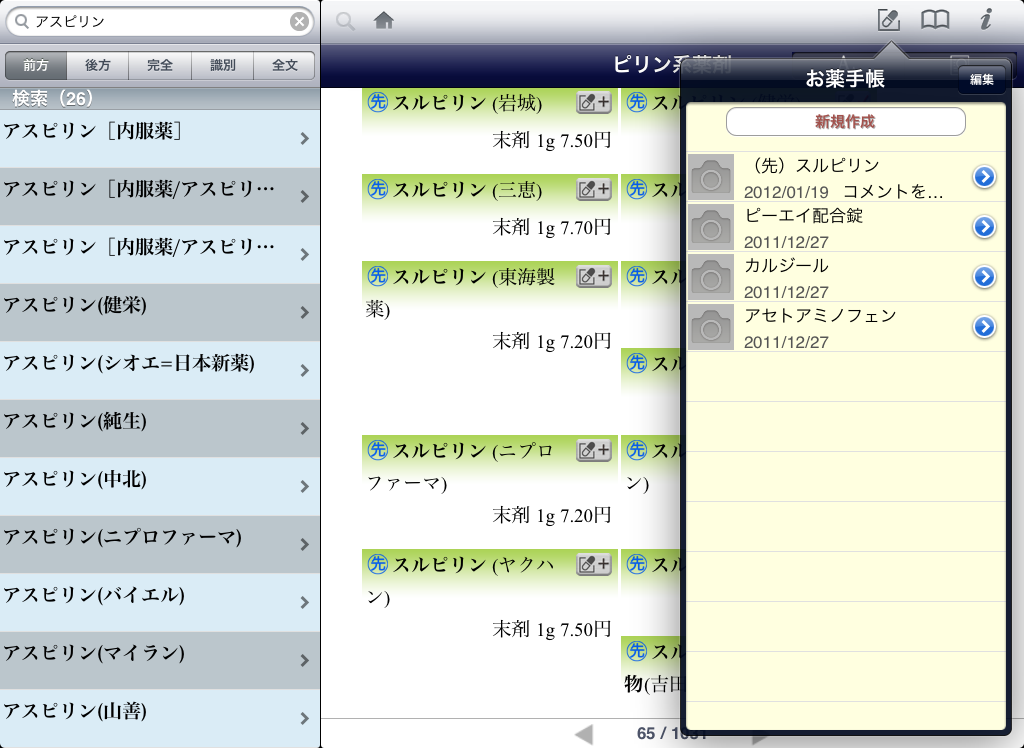
Task: Add スルピリン (ニプロファーマ) to medicine notebook
Action: pos(594,450)
